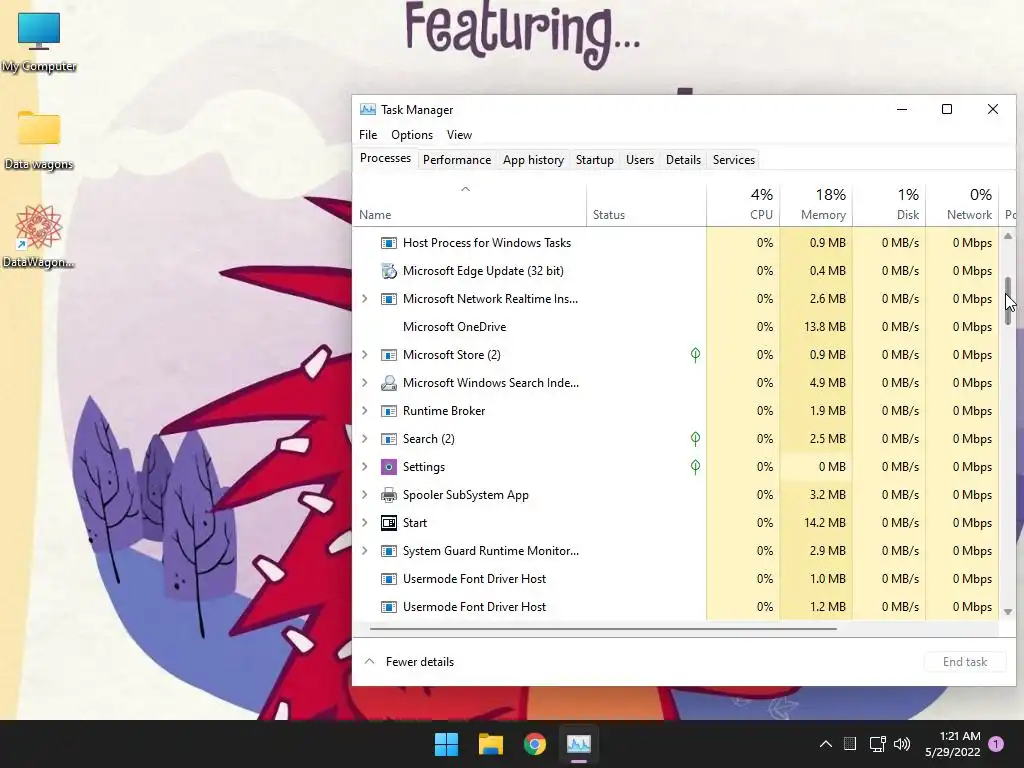Switch to the Performance tab
The height and width of the screenshot is (768, 1024).
[457, 160]
